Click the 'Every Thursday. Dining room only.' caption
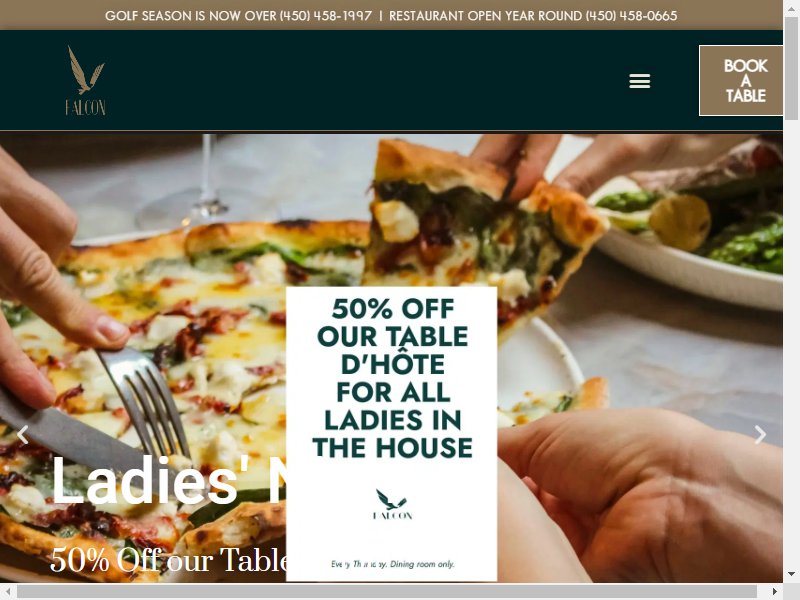 pyautogui.click(x=392, y=564)
